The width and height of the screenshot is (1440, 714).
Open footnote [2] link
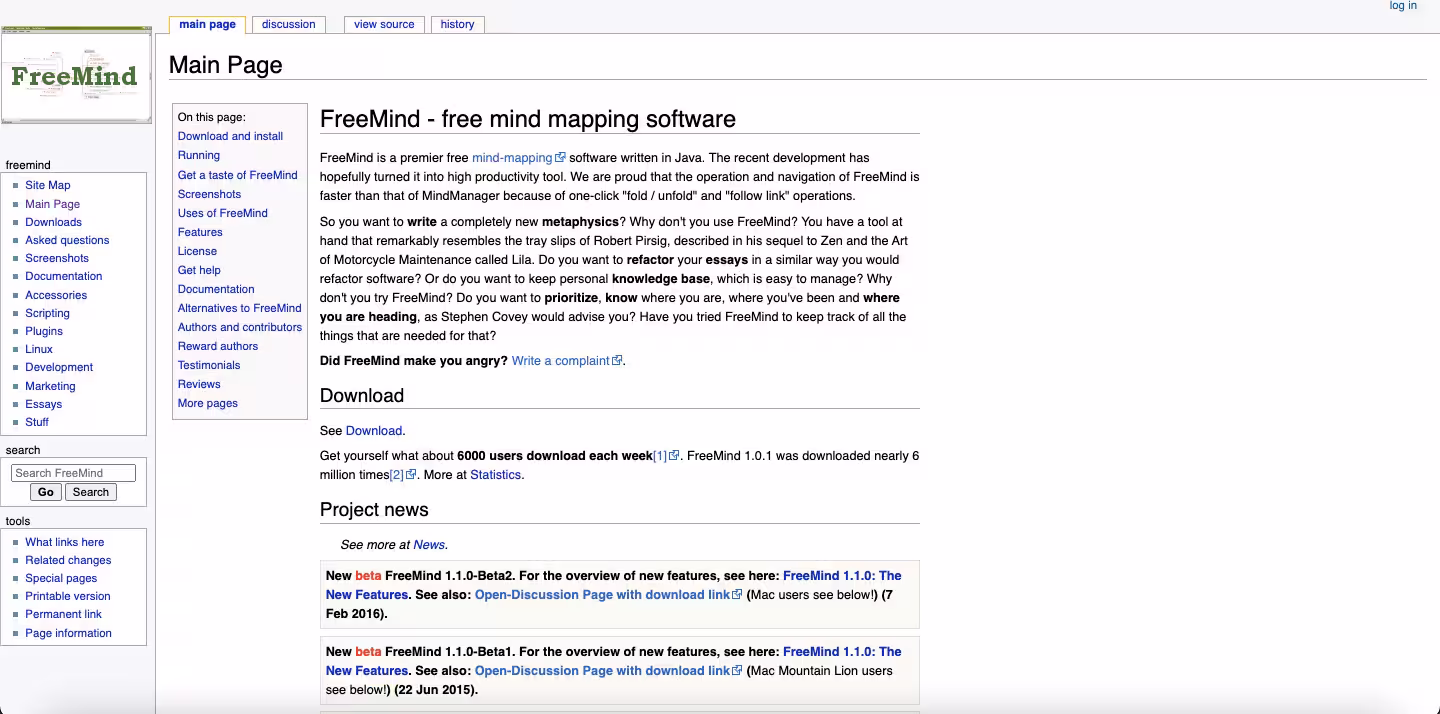(x=402, y=475)
